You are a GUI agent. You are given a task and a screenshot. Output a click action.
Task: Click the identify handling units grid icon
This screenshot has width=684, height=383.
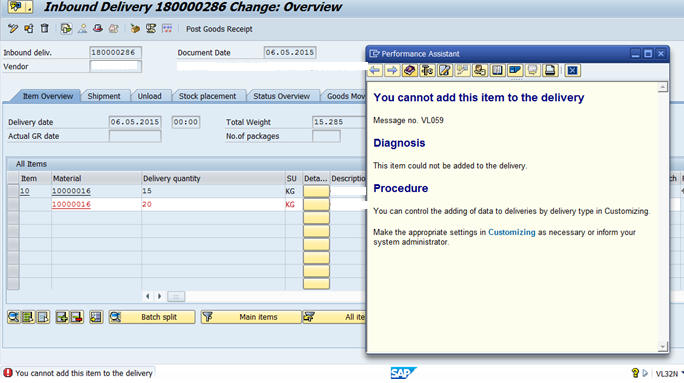(x=167, y=29)
